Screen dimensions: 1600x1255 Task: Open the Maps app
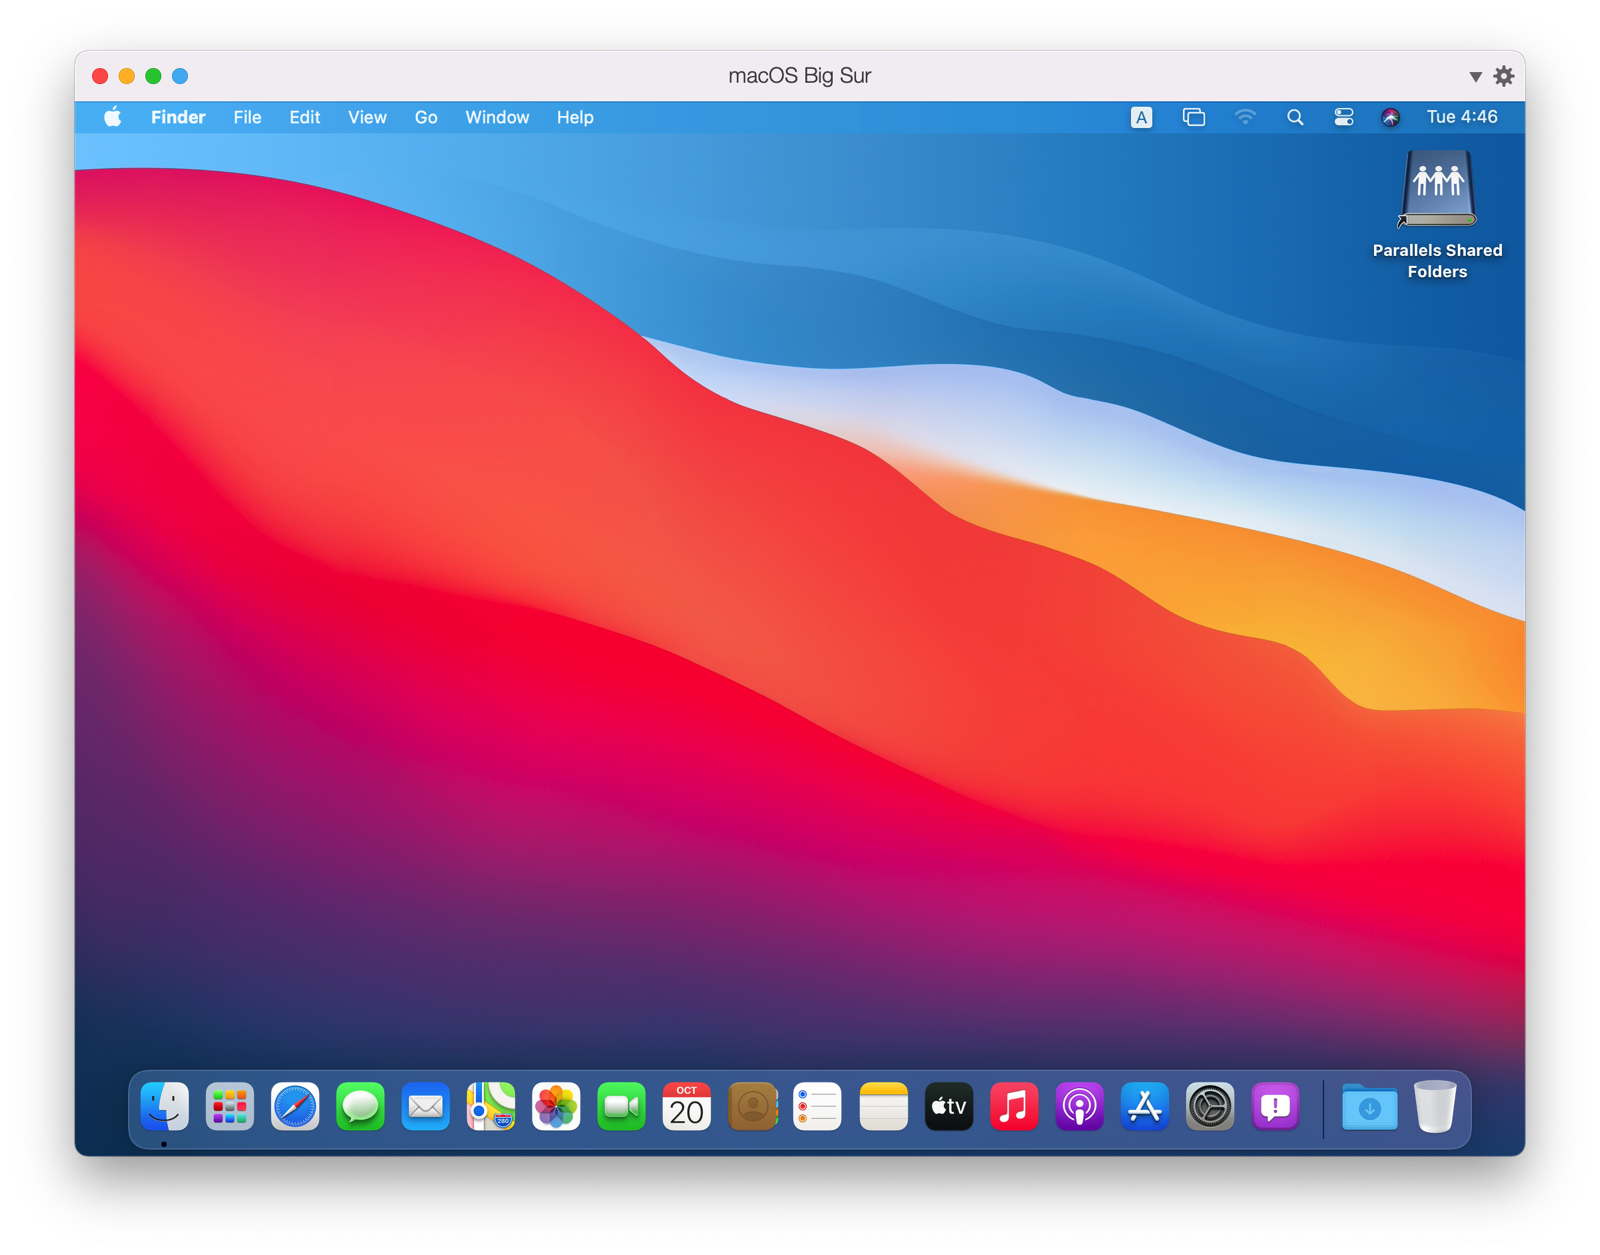click(490, 1107)
